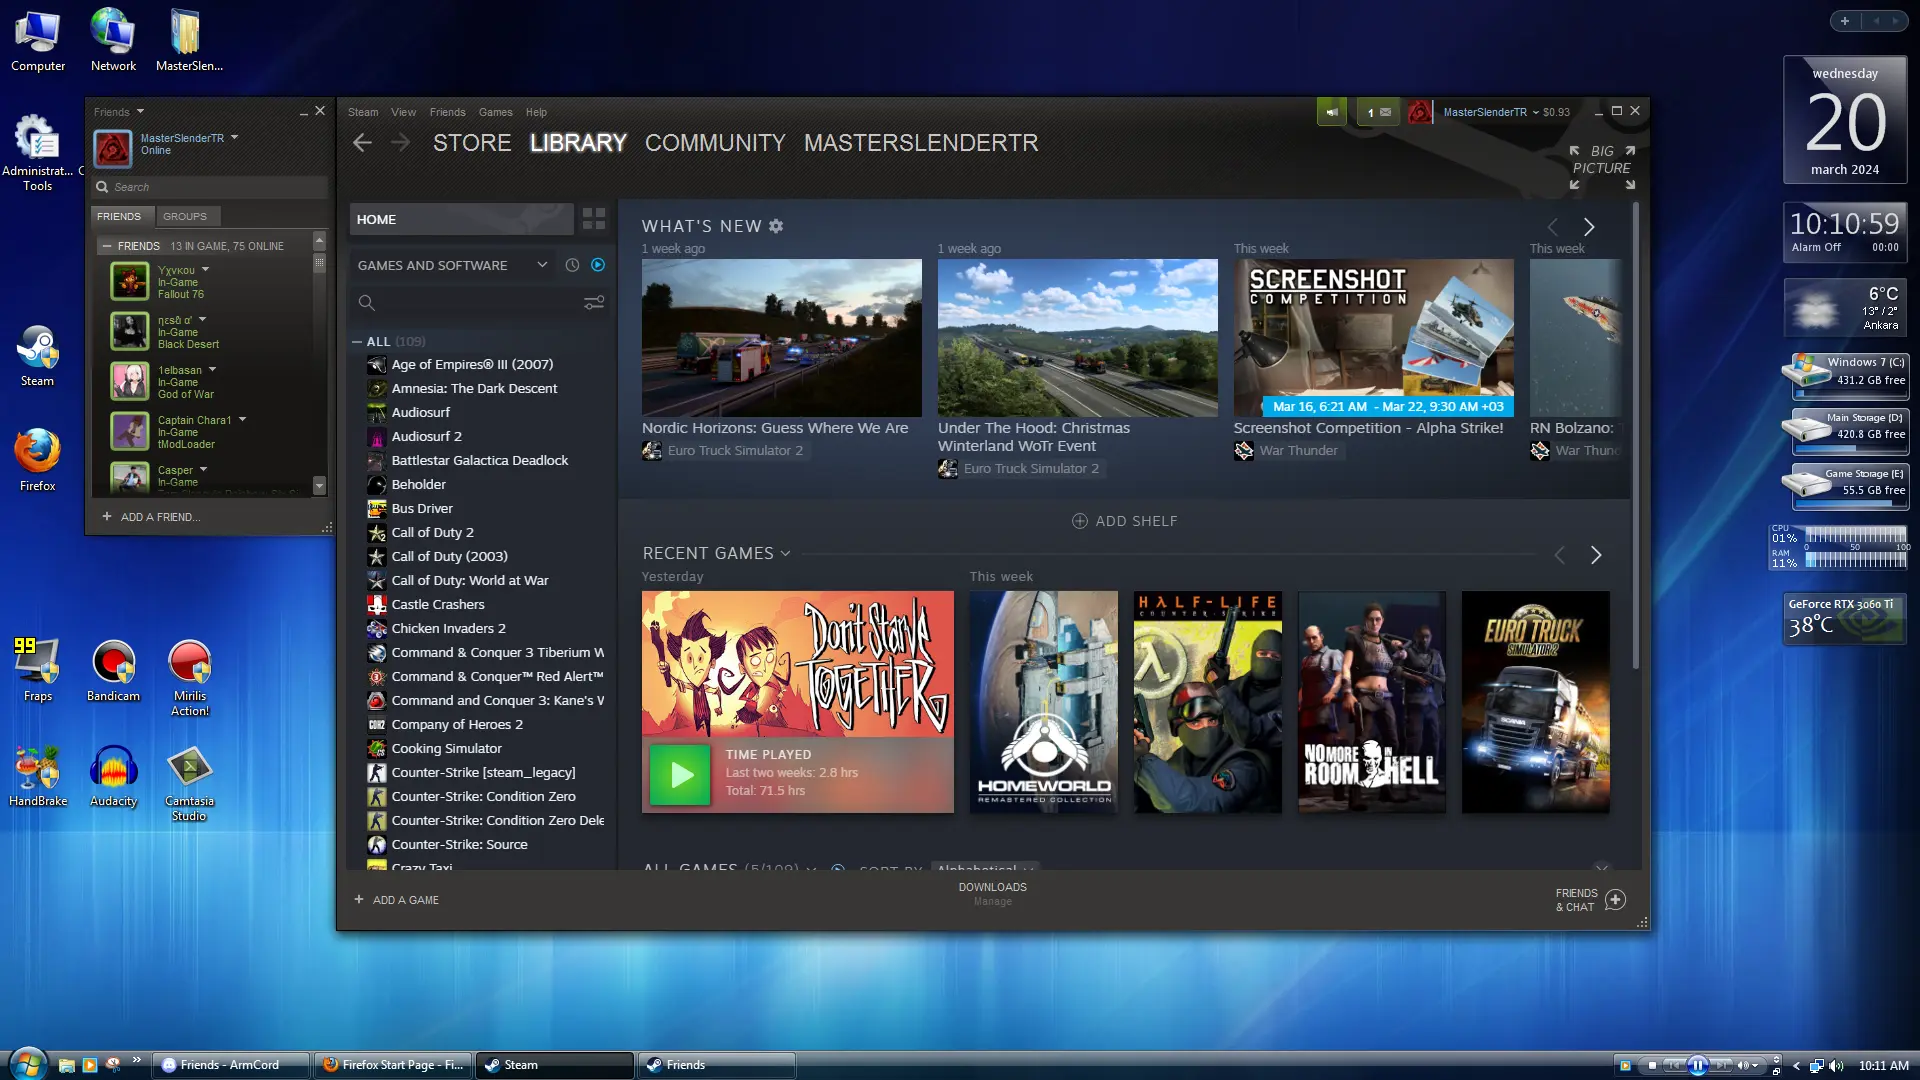Screen dimensions: 1920x1080
Task: Open Administrative Tools desktop icon
Action: (38, 153)
